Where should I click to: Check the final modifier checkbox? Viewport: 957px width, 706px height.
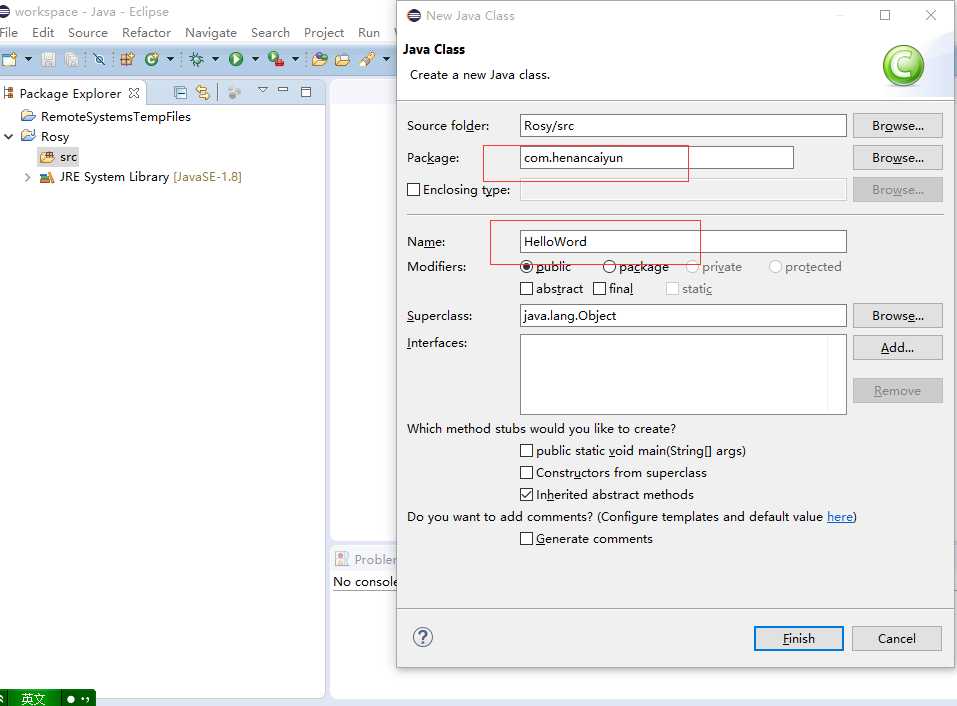click(x=599, y=289)
